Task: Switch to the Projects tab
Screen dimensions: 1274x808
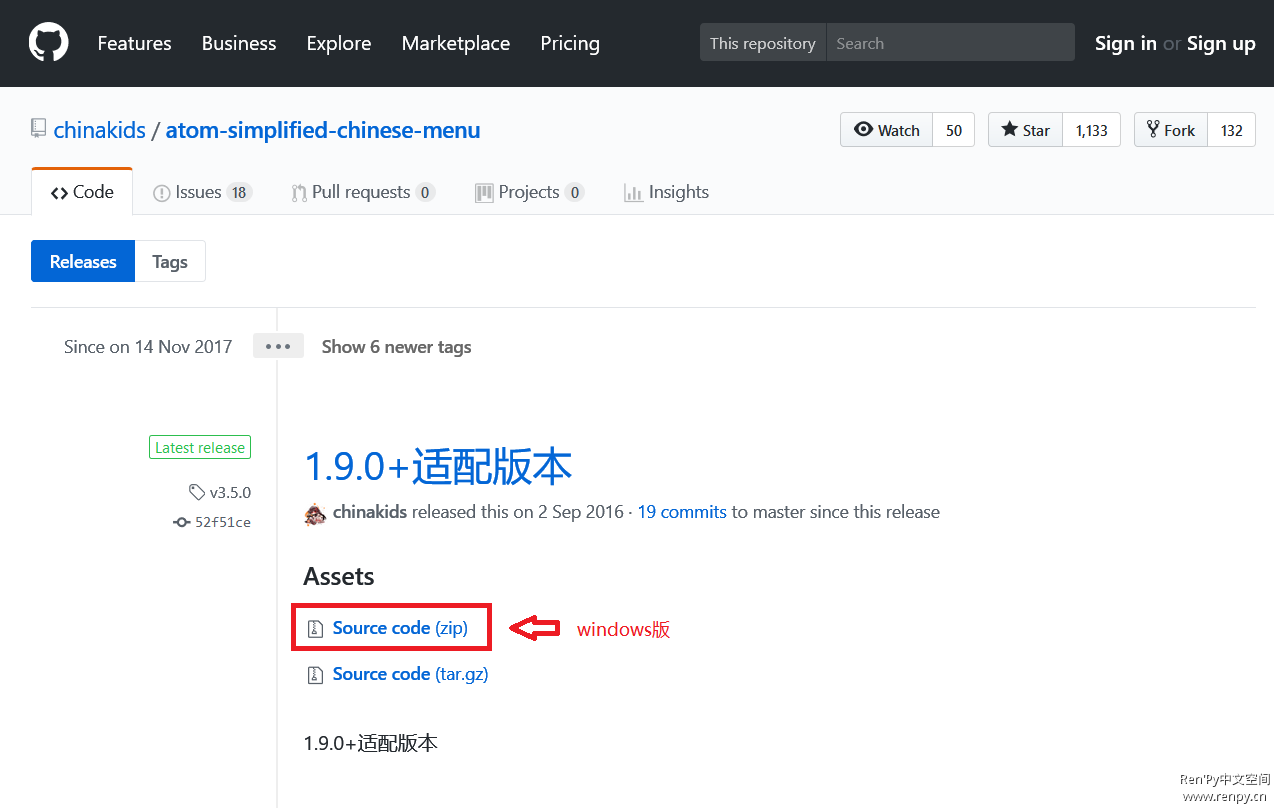Action: (x=529, y=192)
